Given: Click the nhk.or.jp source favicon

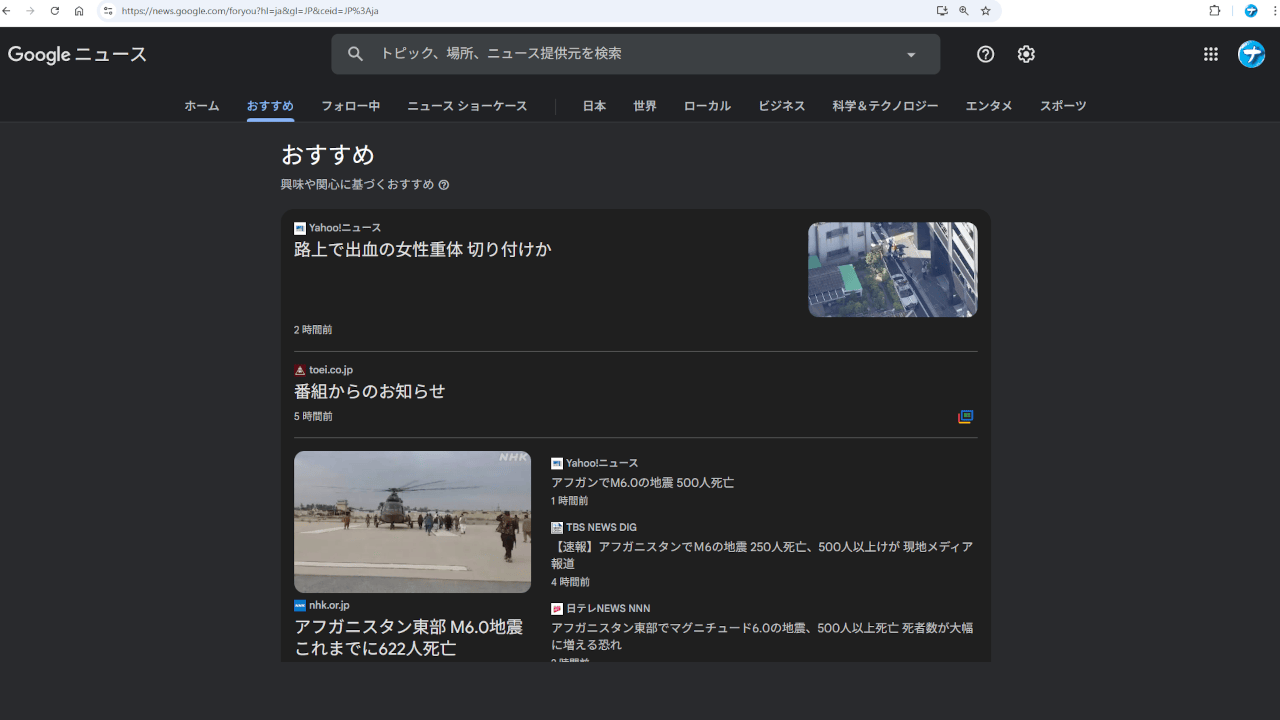Looking at the screenshot, I should tap(300, 606).
